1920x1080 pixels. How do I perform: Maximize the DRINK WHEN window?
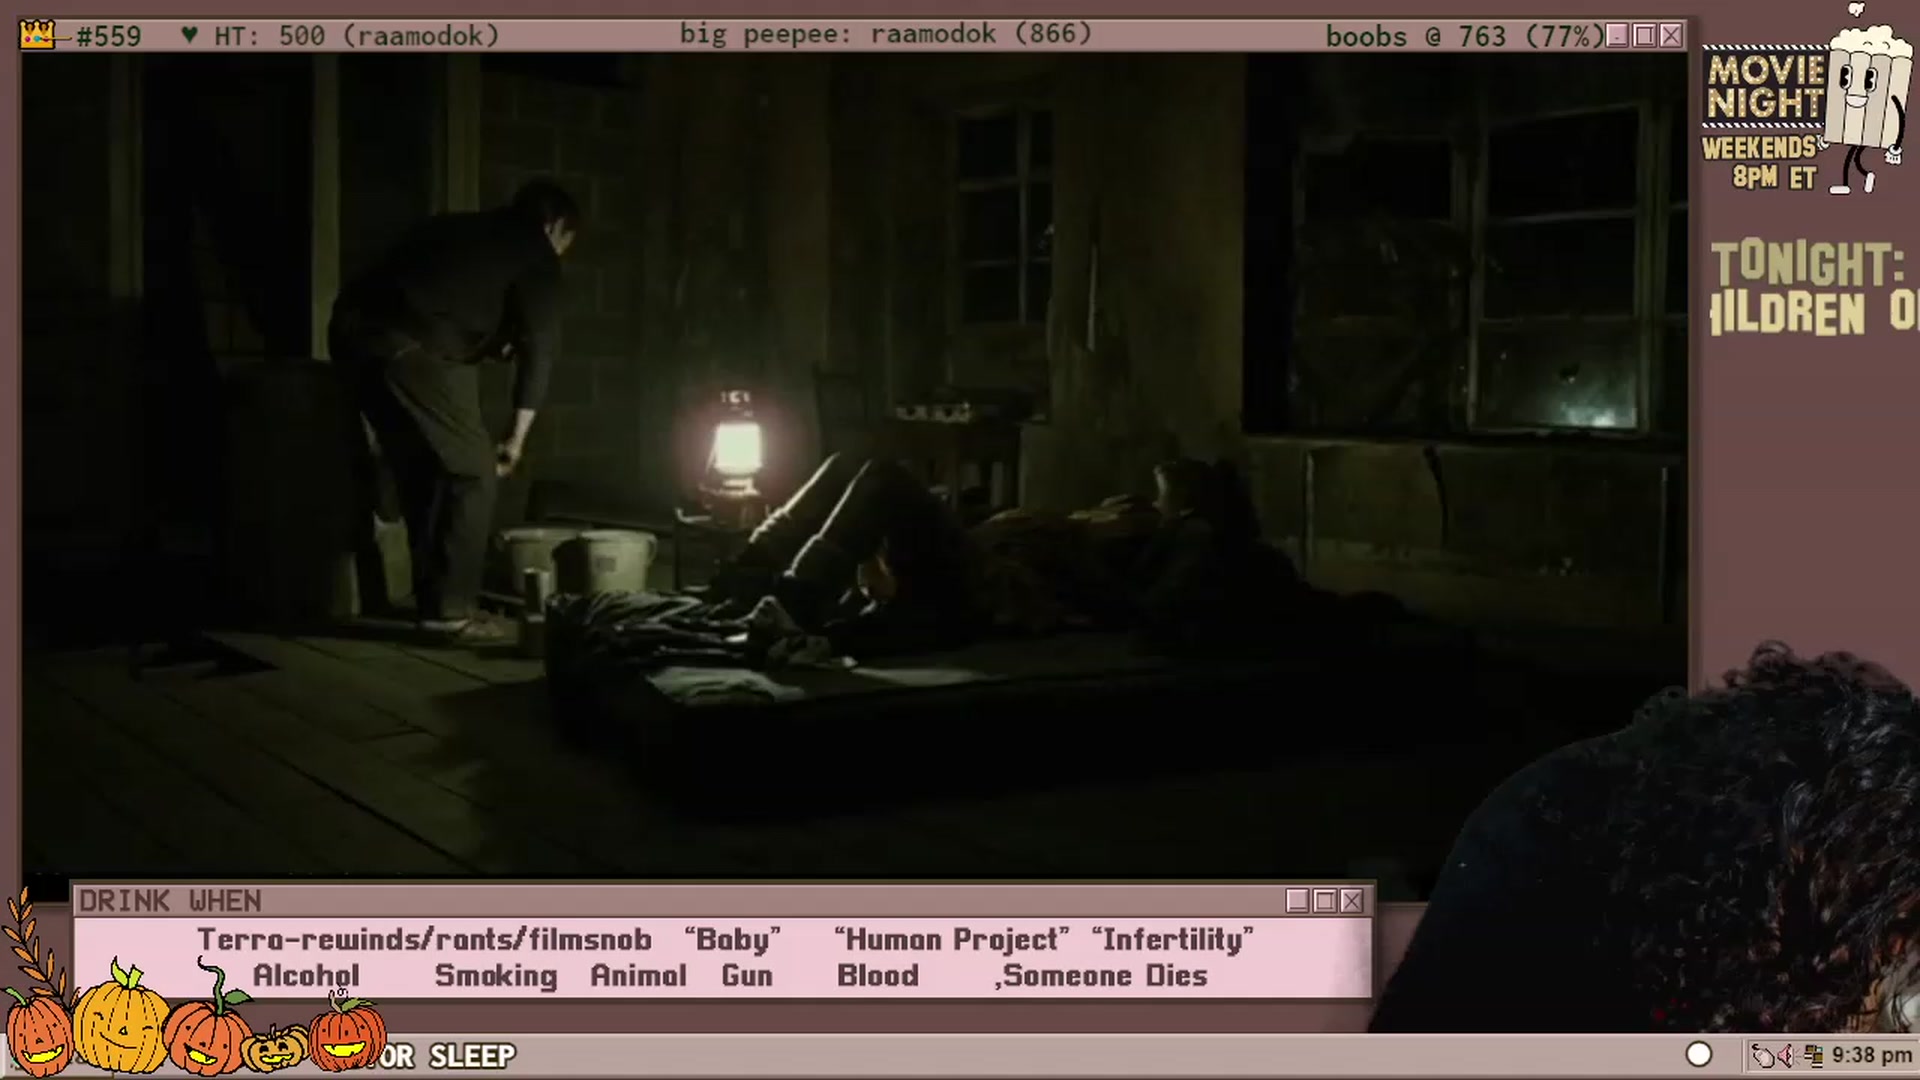(1324, 901)
